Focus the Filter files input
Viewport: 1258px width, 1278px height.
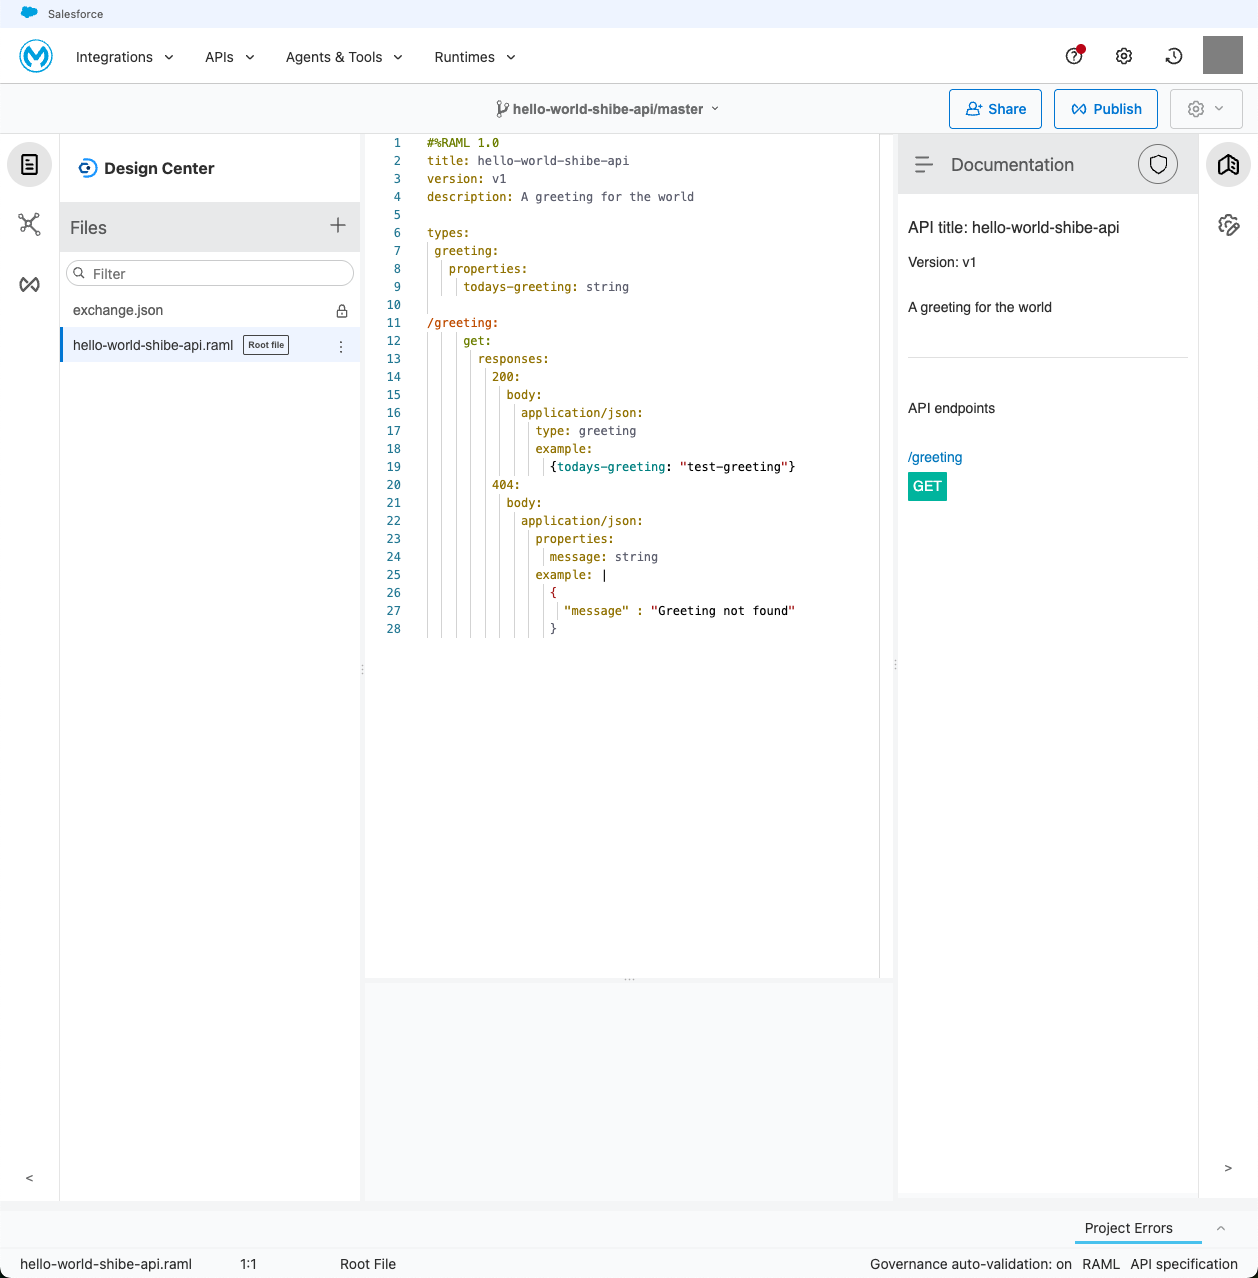coord(210,273)
